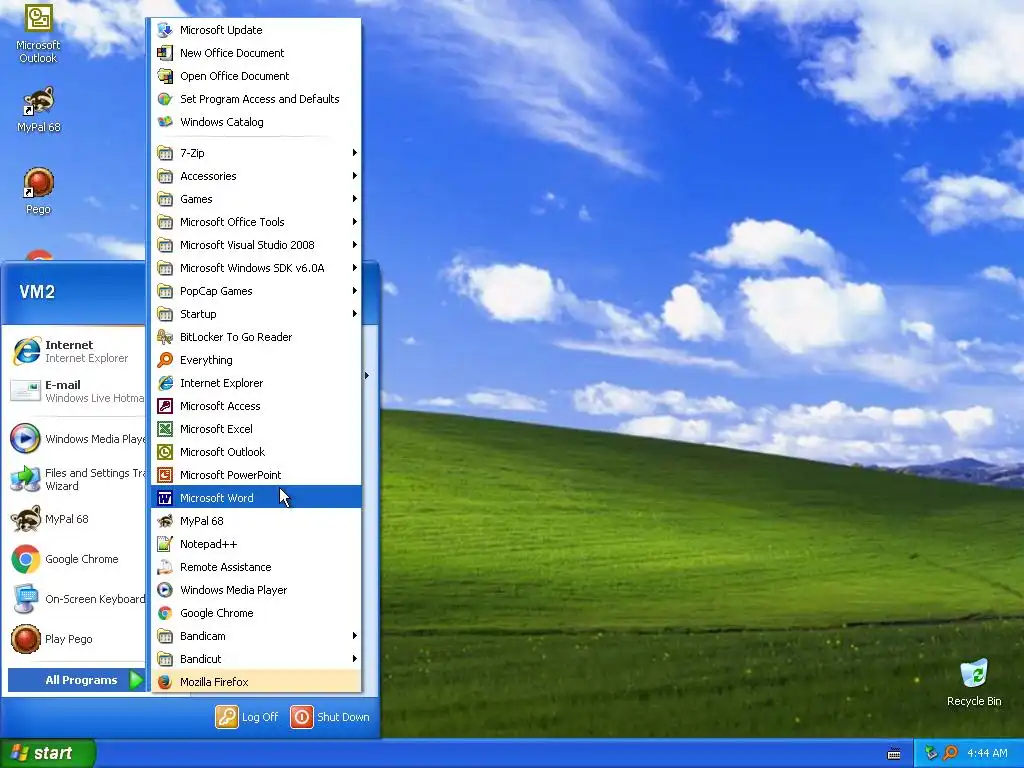Viewport: 1024px width, 768px height.
Task: Open E-mail Windows Live Hotmail entry
Action: [x=76, y=391]
